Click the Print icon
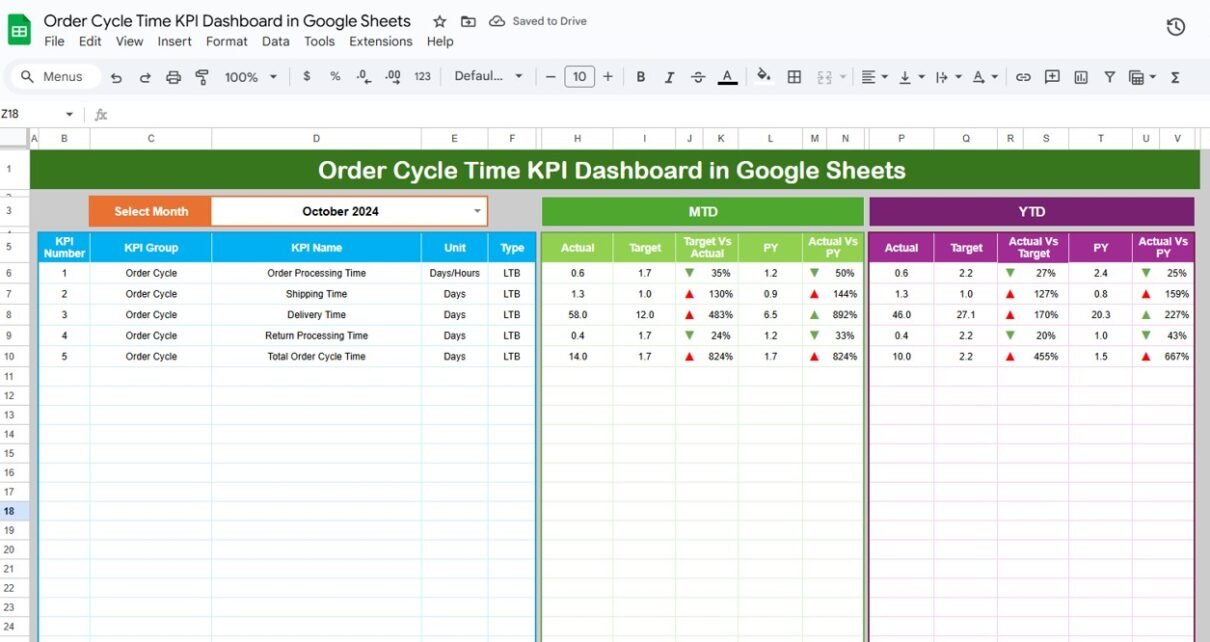The width and height of the screenshot is (1210, 642). pyautogui.click(x=173, y=77)
